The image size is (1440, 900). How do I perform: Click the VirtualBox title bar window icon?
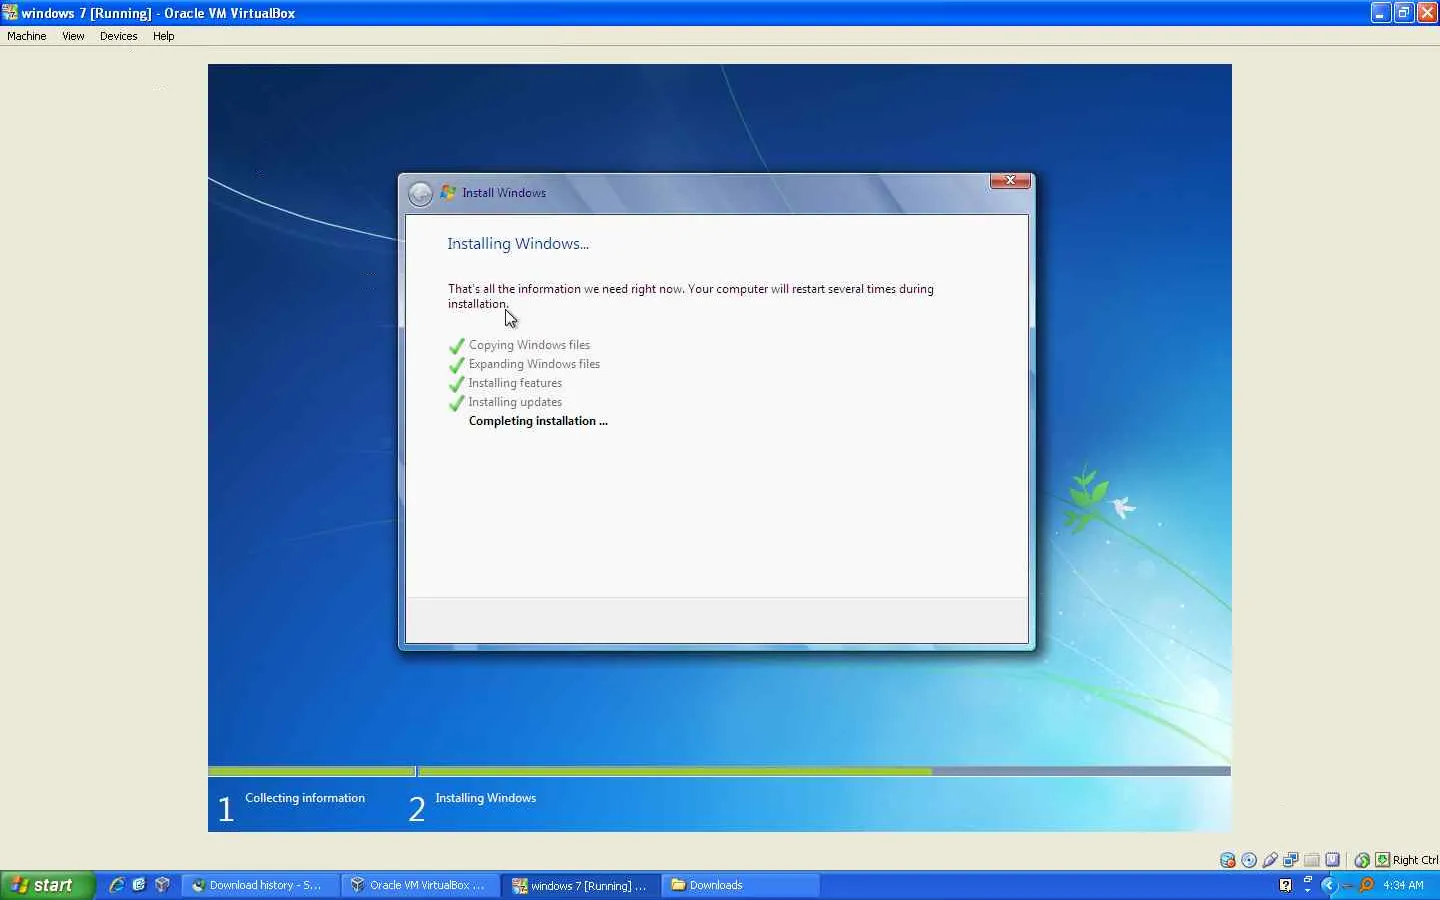(10, 13)
